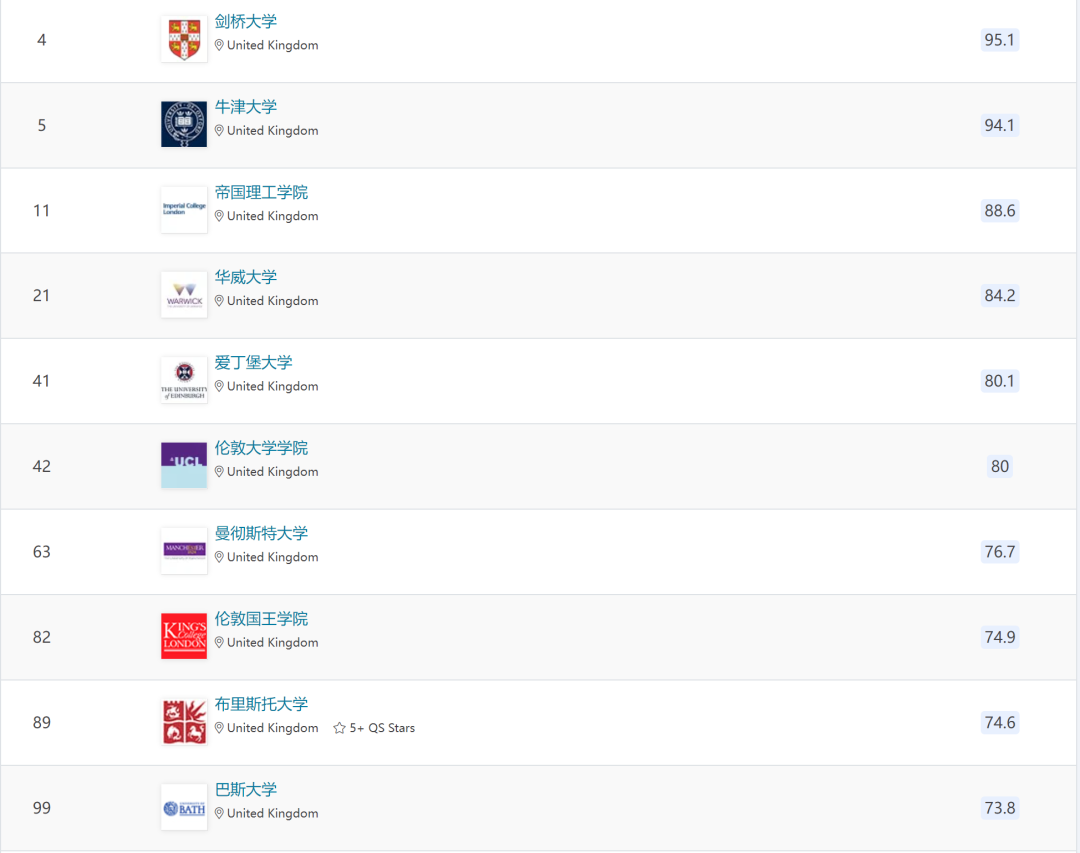Click location pin under 华威大学

click(219, 301)
